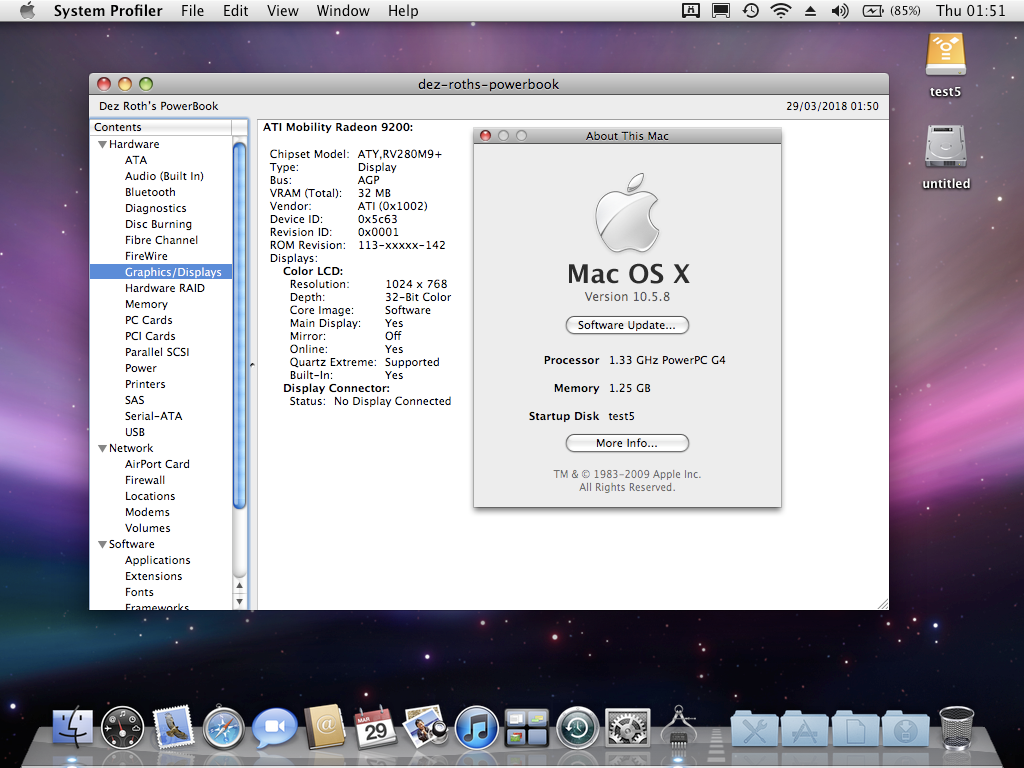This screenshot has height=768, width=1024.
Task: Click the battery status icon showing 85%
Action: [x=891, y=10]
